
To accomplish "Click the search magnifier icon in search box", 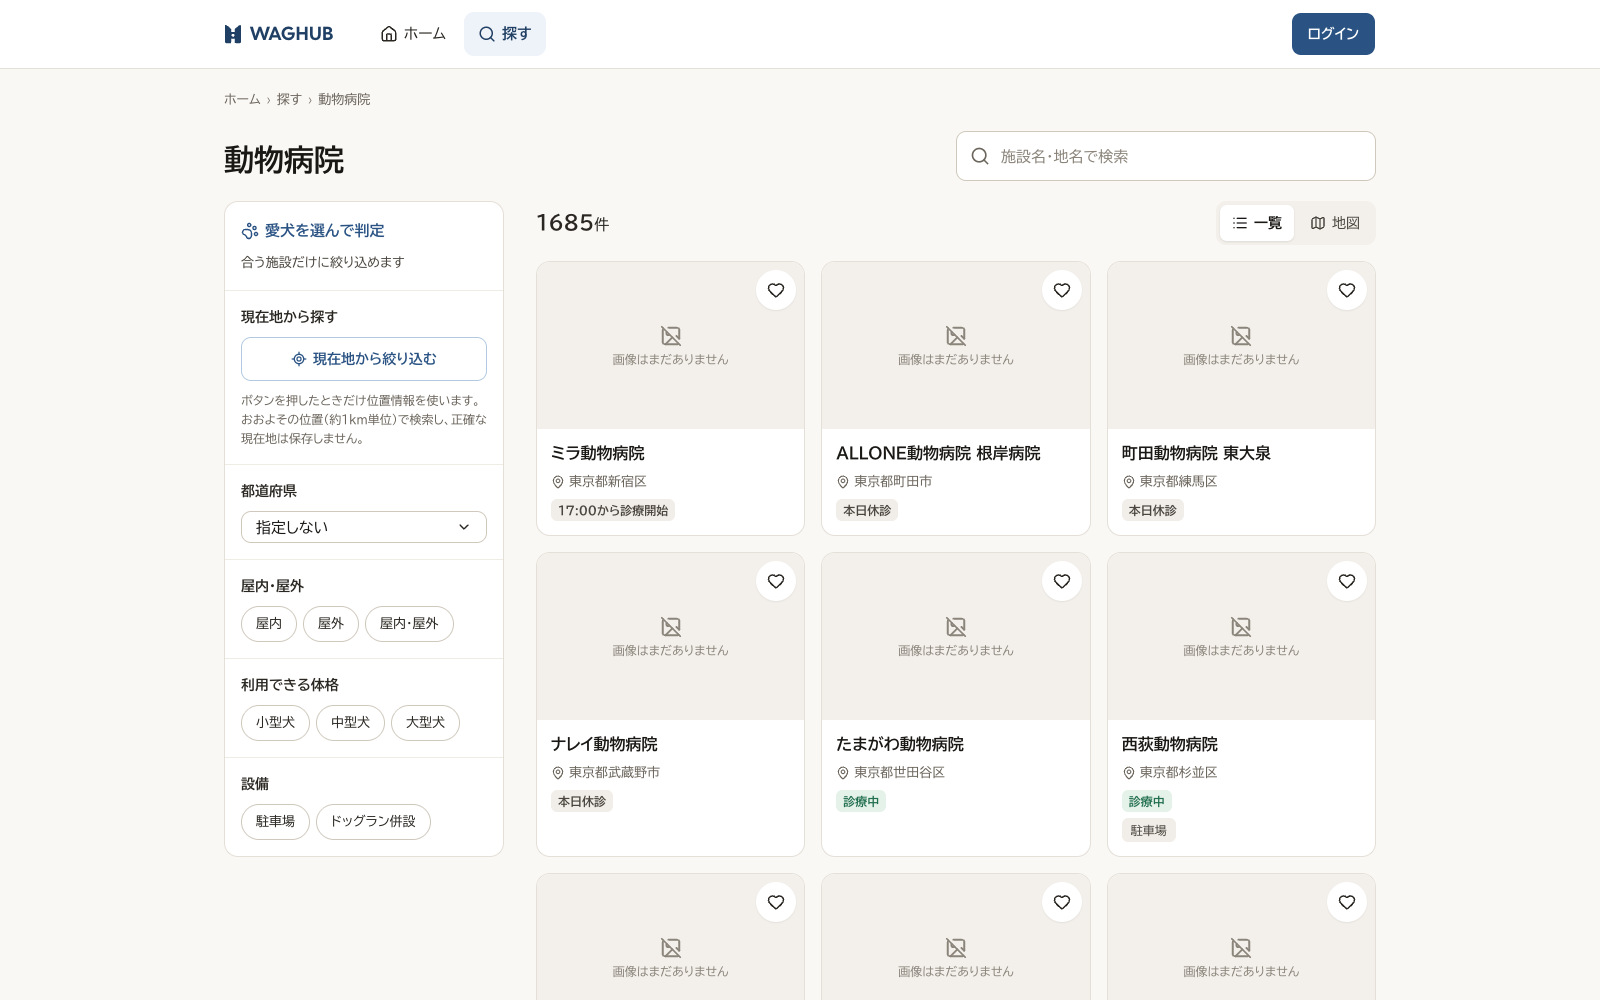I will 980,156.
